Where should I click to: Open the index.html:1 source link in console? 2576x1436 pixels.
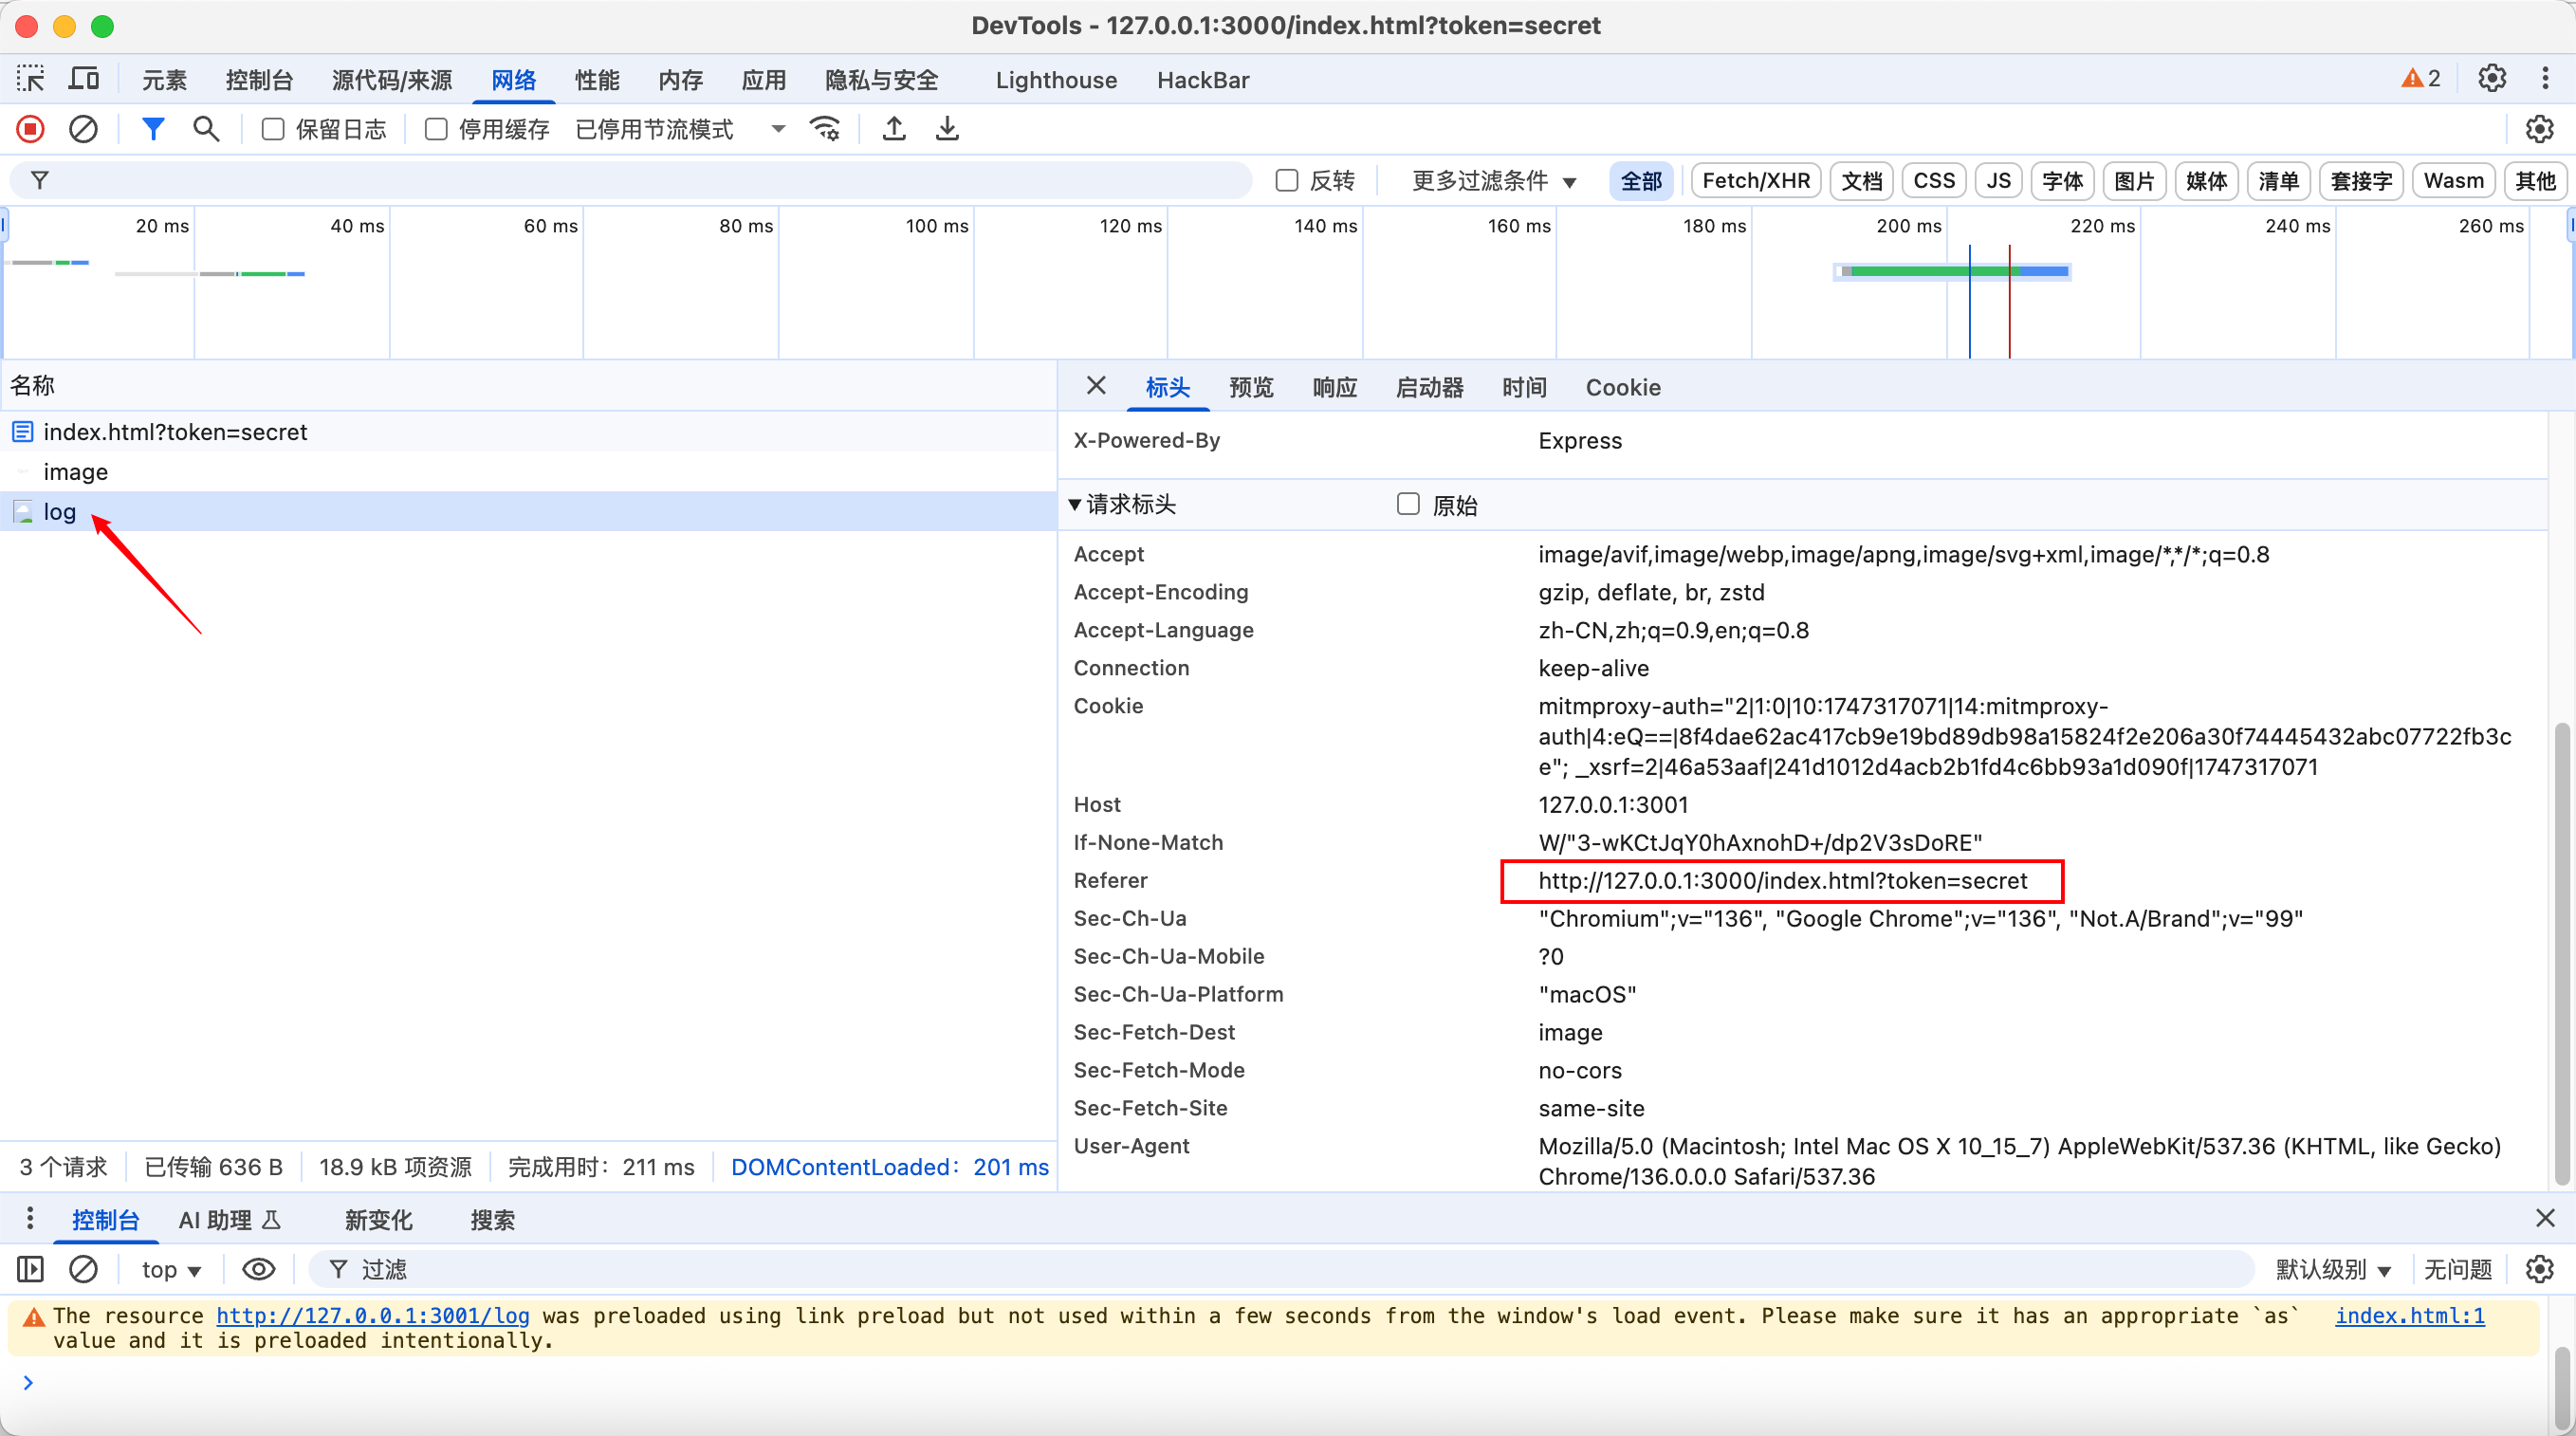pyautogui.click(x=2409, y=1315)
